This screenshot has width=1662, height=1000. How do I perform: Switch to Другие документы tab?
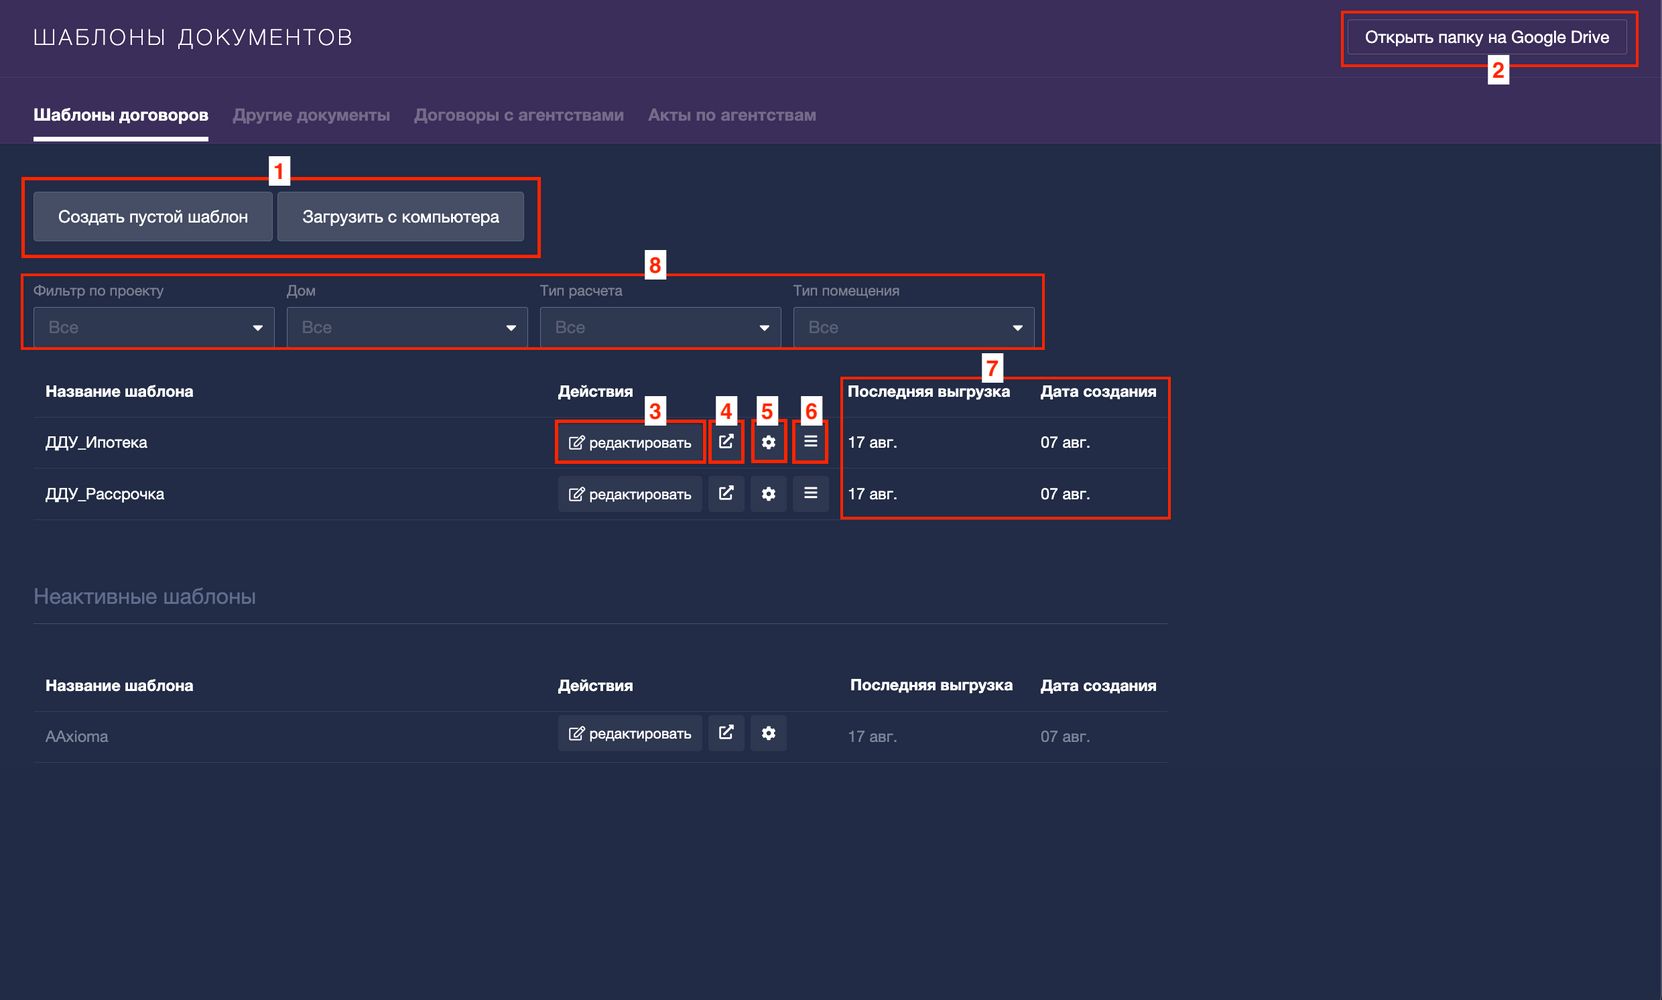[311, 115]
